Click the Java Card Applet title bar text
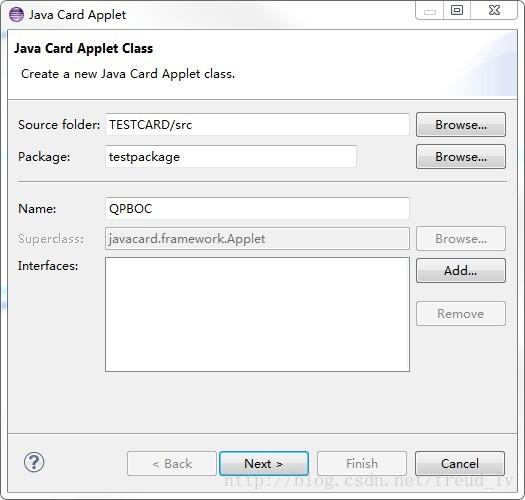The image size is (525, 500). coord(77,15)
